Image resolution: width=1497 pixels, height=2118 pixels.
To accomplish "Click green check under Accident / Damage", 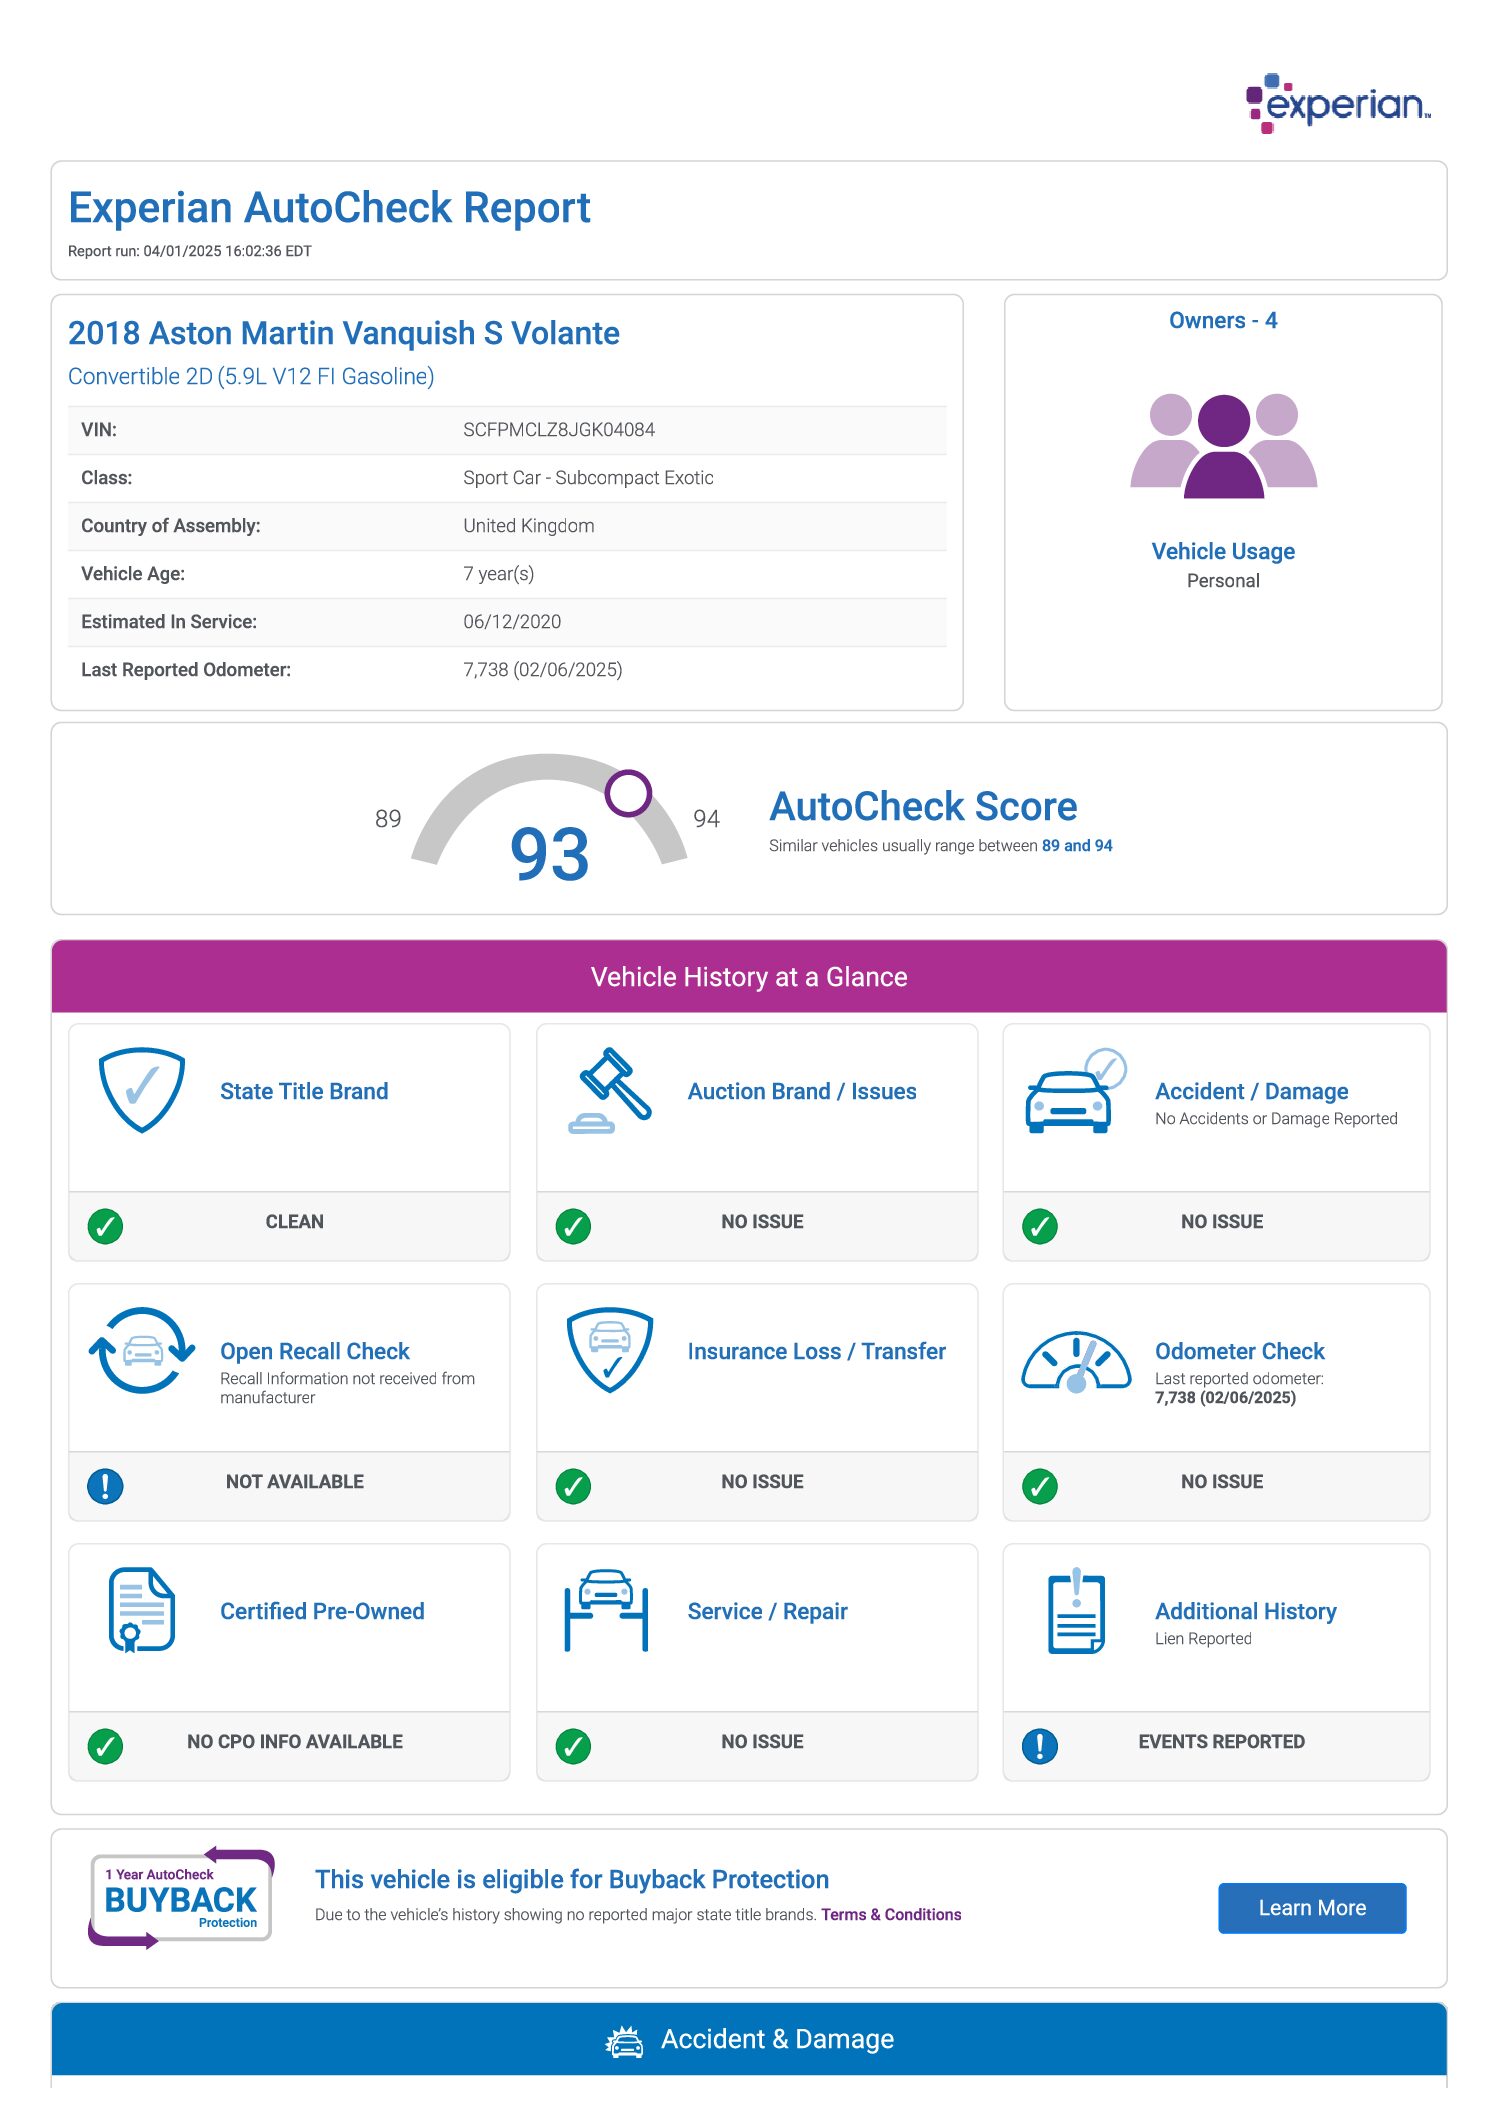I will coord(1040,1226).
